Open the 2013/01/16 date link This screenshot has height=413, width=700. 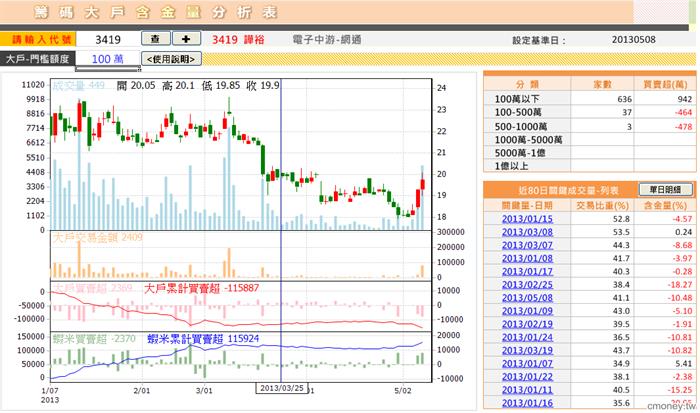(527, 403)
